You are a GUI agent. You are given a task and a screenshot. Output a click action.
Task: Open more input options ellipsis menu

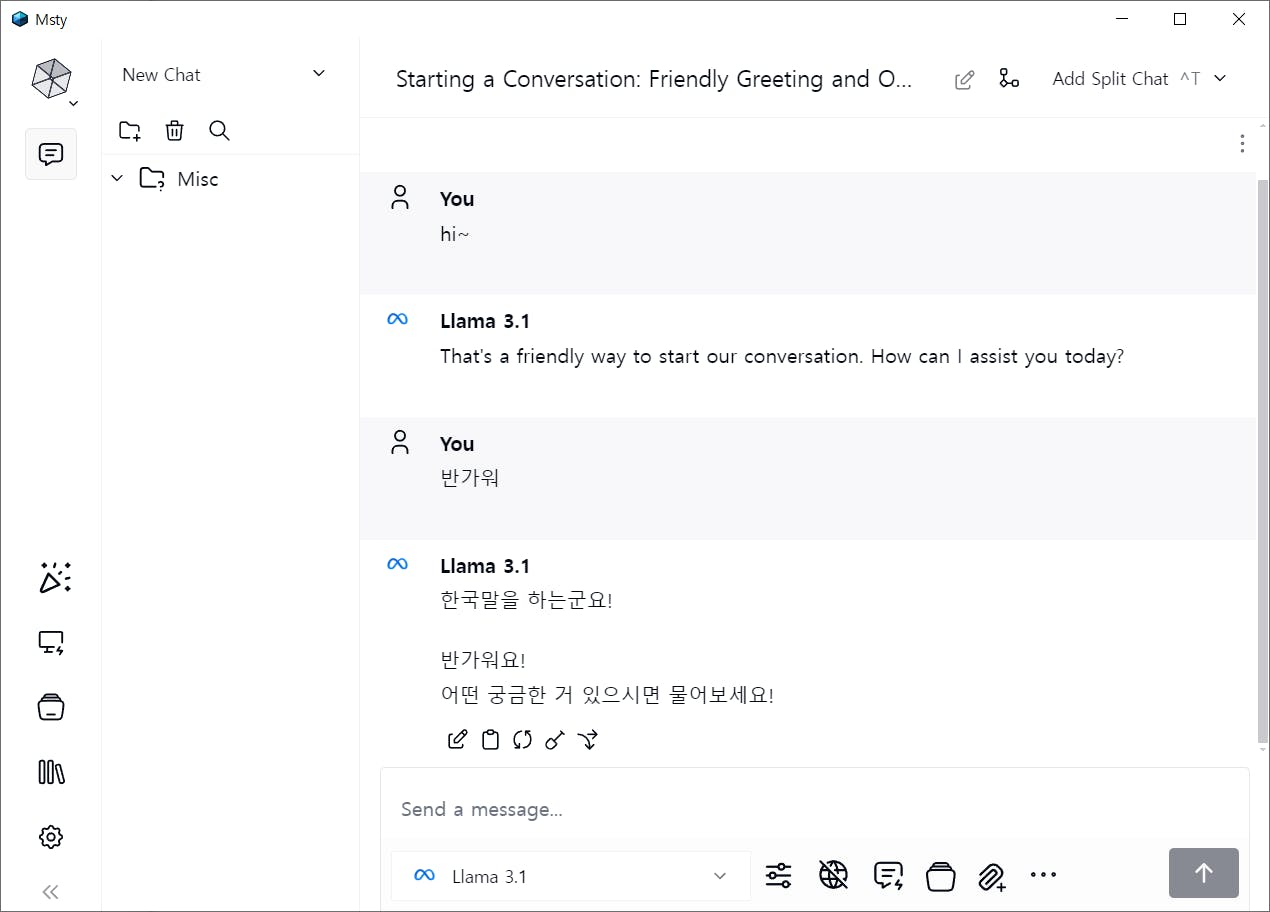[x=1043, y=875]
